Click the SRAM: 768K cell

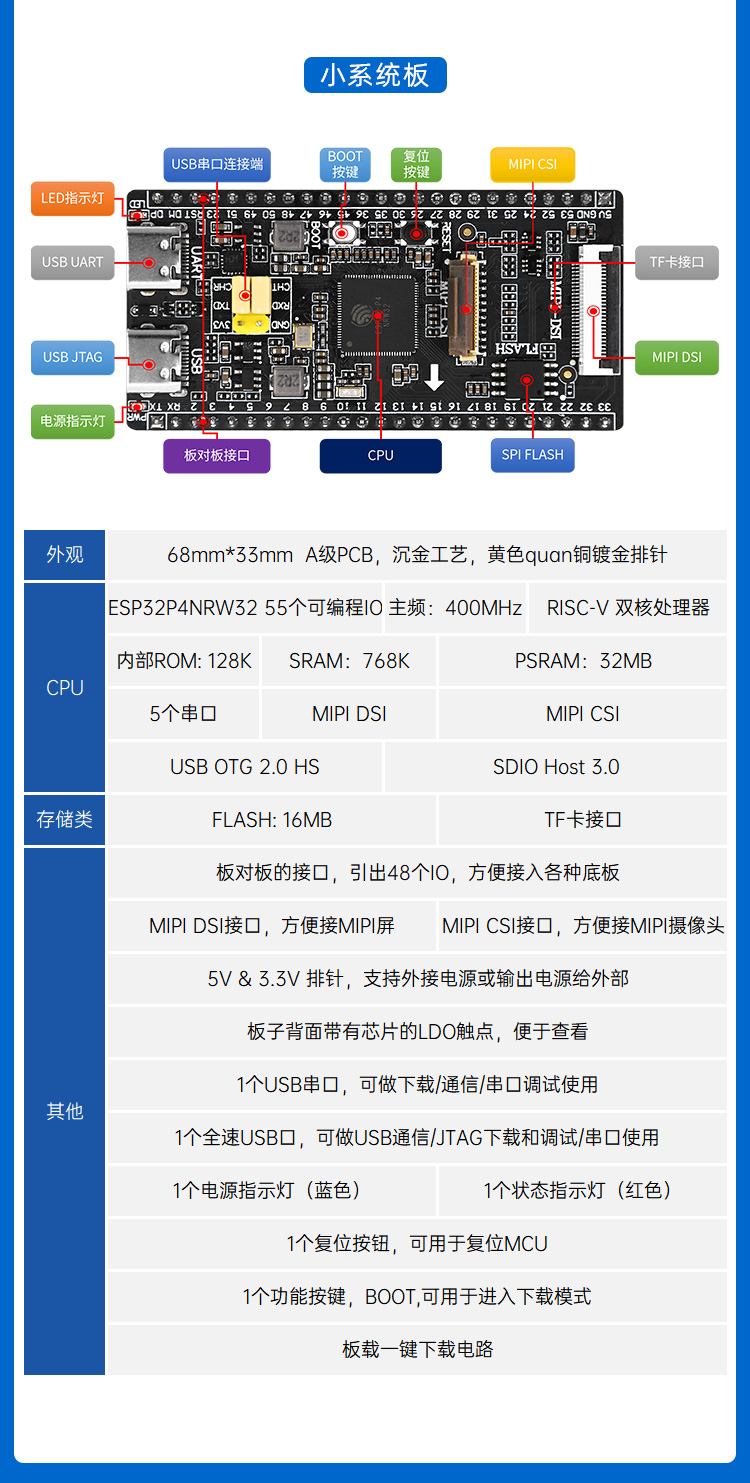click(349, 661)
